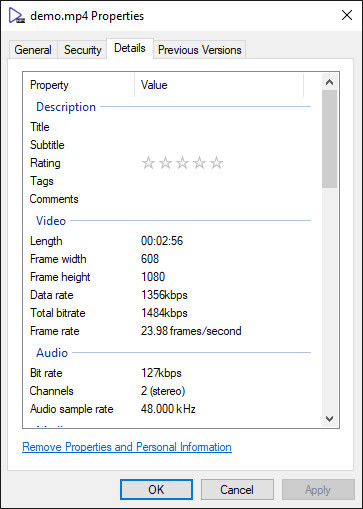Click the 48.000 kHz sample rate value

coord(168,409)
